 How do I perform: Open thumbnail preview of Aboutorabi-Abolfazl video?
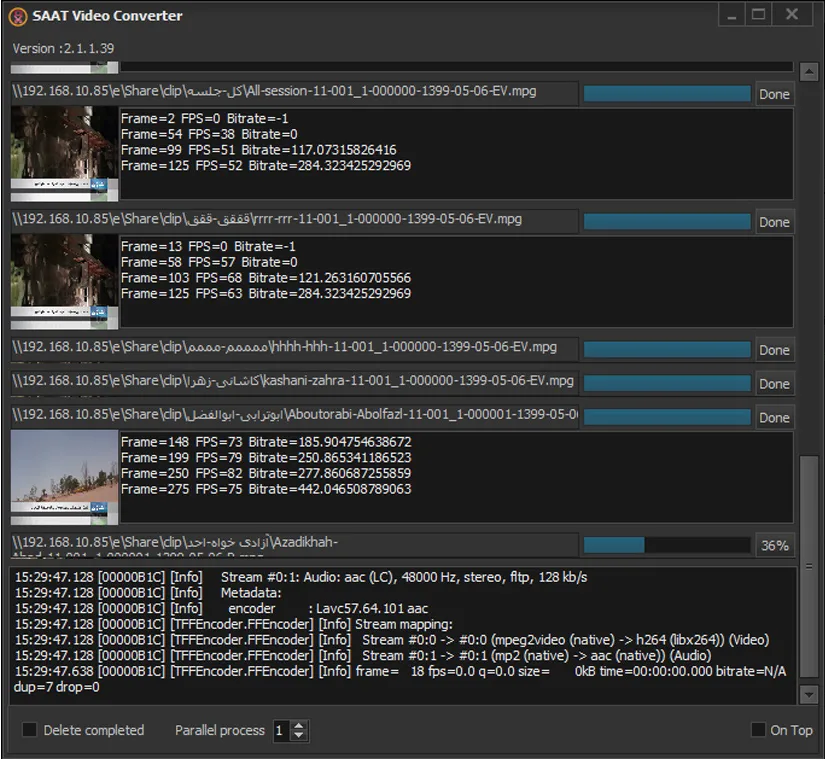64,477
